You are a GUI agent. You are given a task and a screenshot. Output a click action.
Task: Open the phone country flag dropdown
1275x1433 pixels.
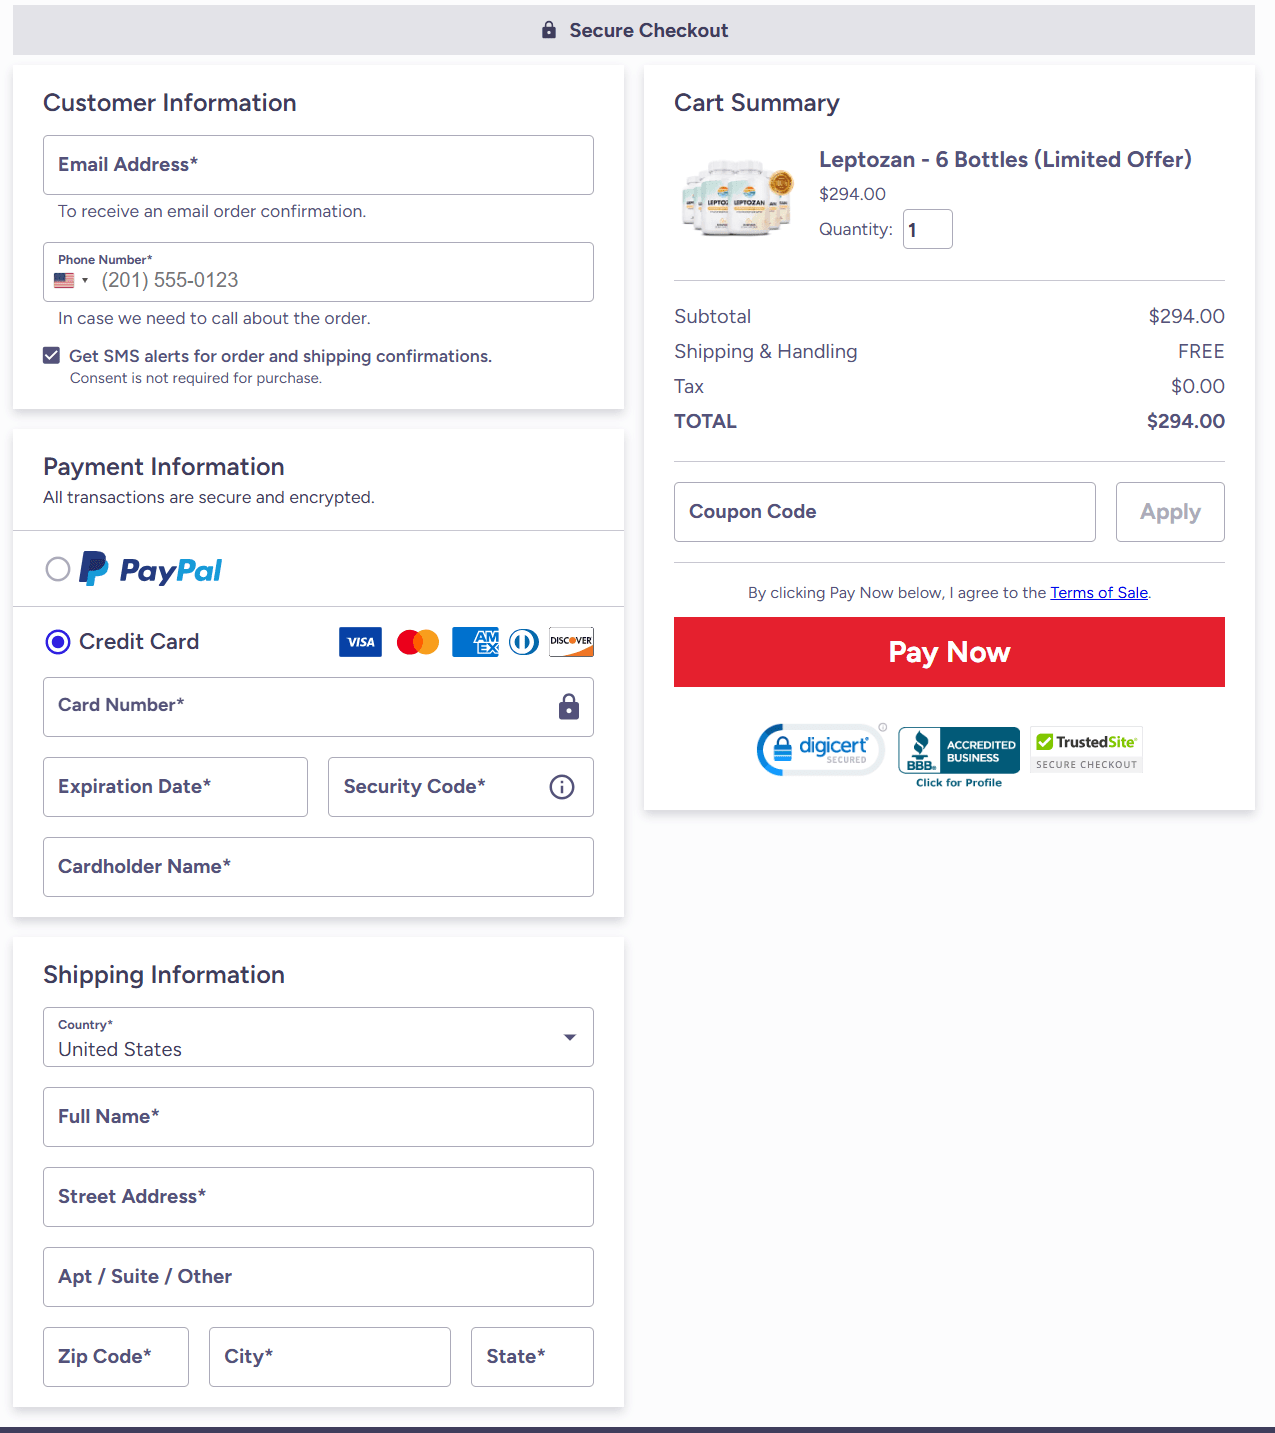[71, 281]
